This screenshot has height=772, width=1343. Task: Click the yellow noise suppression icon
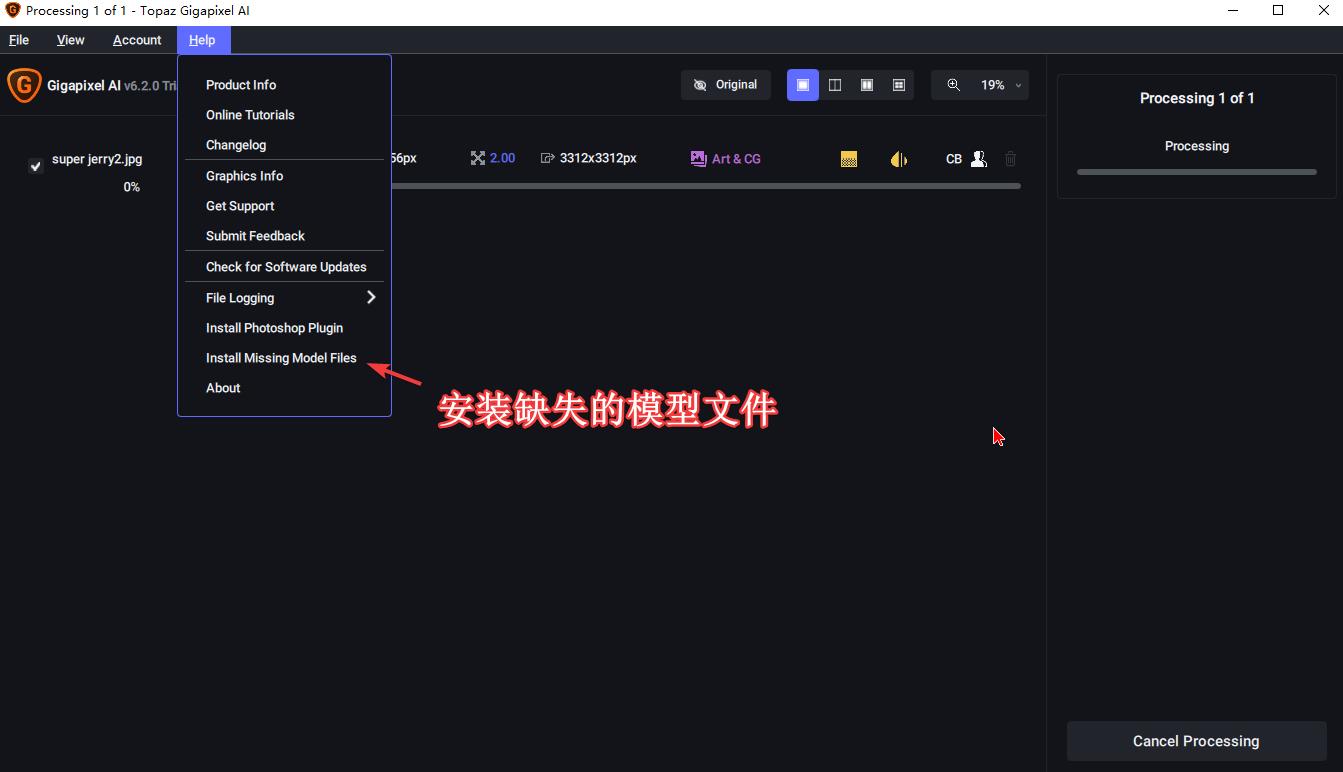(849, 159)
